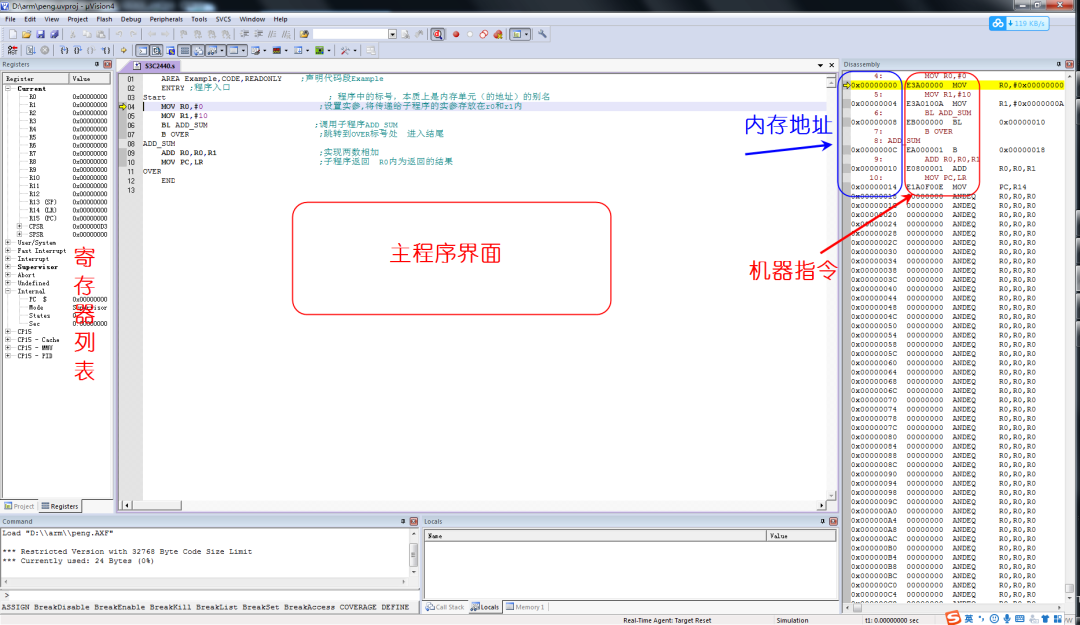Viewport: 1080px width, 625px height.
Task: Step into one line with Step icon
Action: click(x=64, y=50)
